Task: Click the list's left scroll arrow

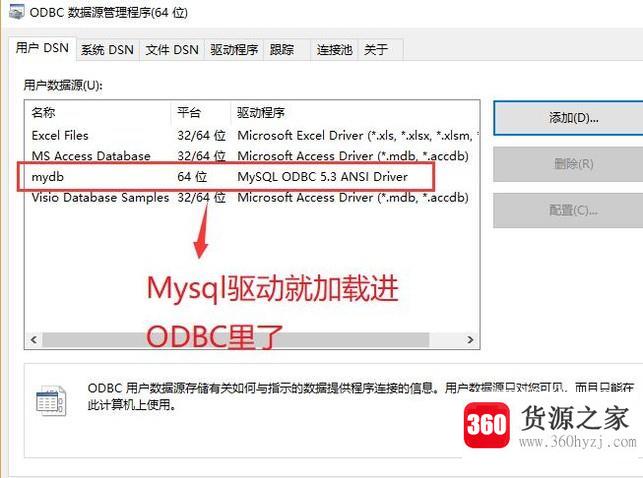Action: pos(34,340)
